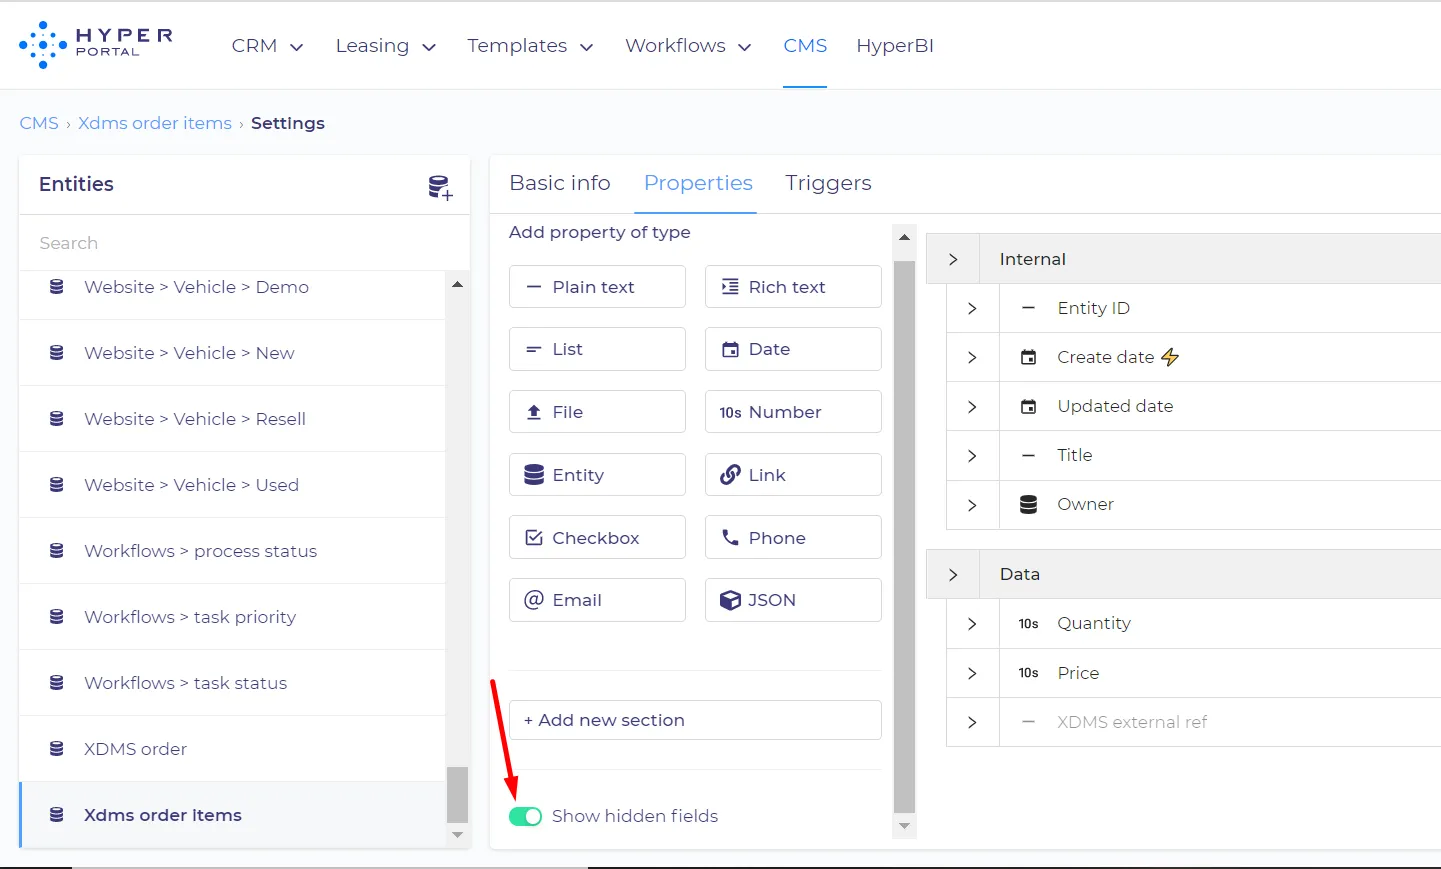Click the database icon for Workflows process status

[x=57, y=551]
